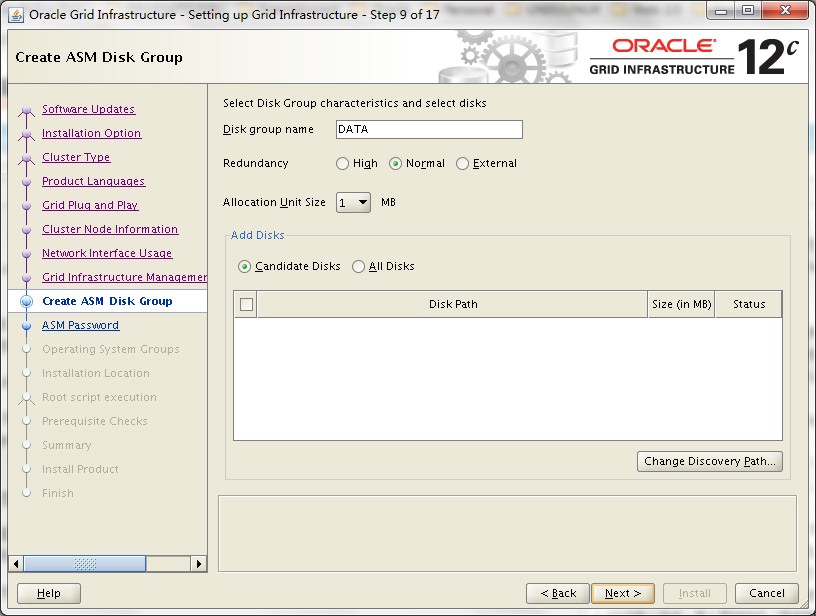Tick the select-all checkbox in disk table header
The image size is (816, 616).
click(246, 304)
